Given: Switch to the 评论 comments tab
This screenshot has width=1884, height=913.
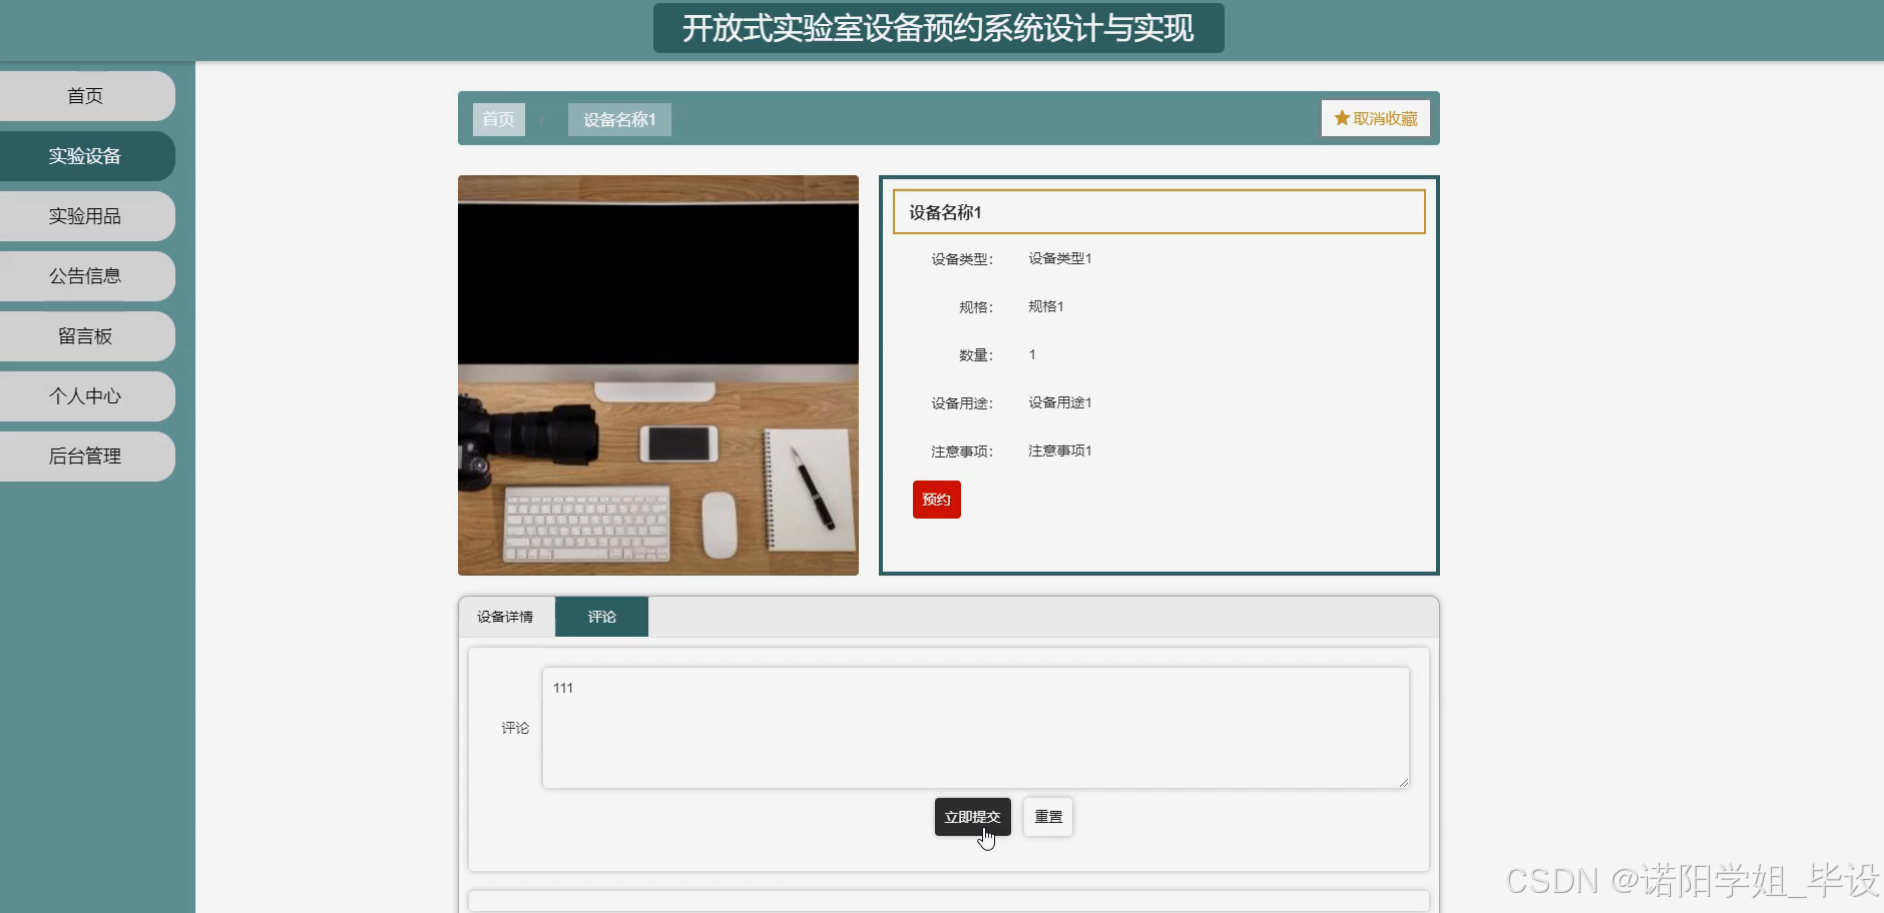Looking at the screenshot, I should (x=601, y=616).
